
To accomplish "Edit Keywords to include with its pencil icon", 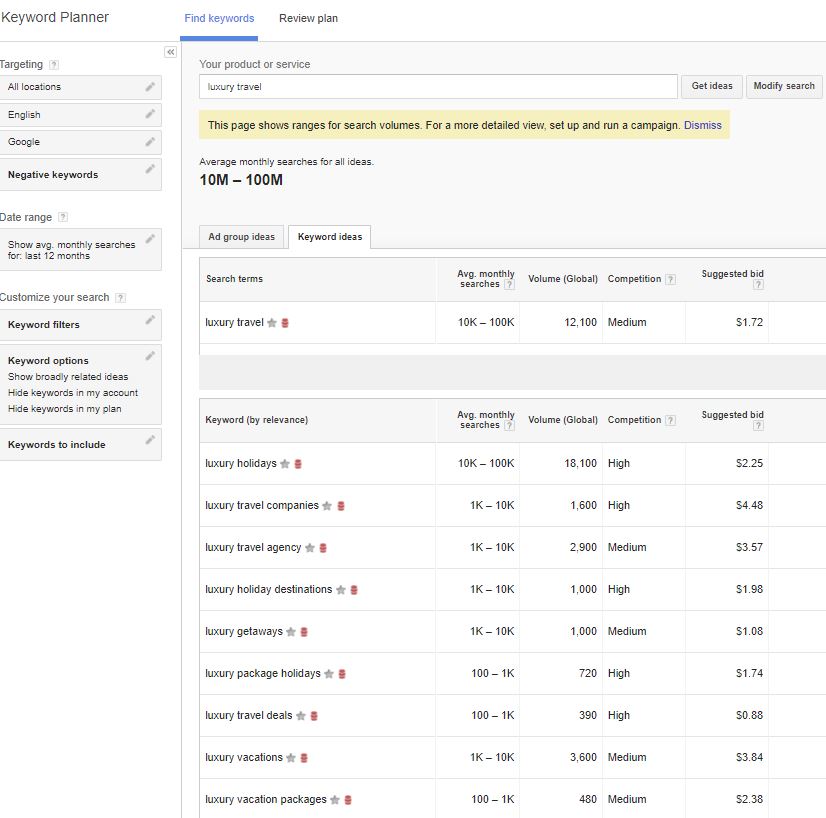I will (x=150, y=439).
